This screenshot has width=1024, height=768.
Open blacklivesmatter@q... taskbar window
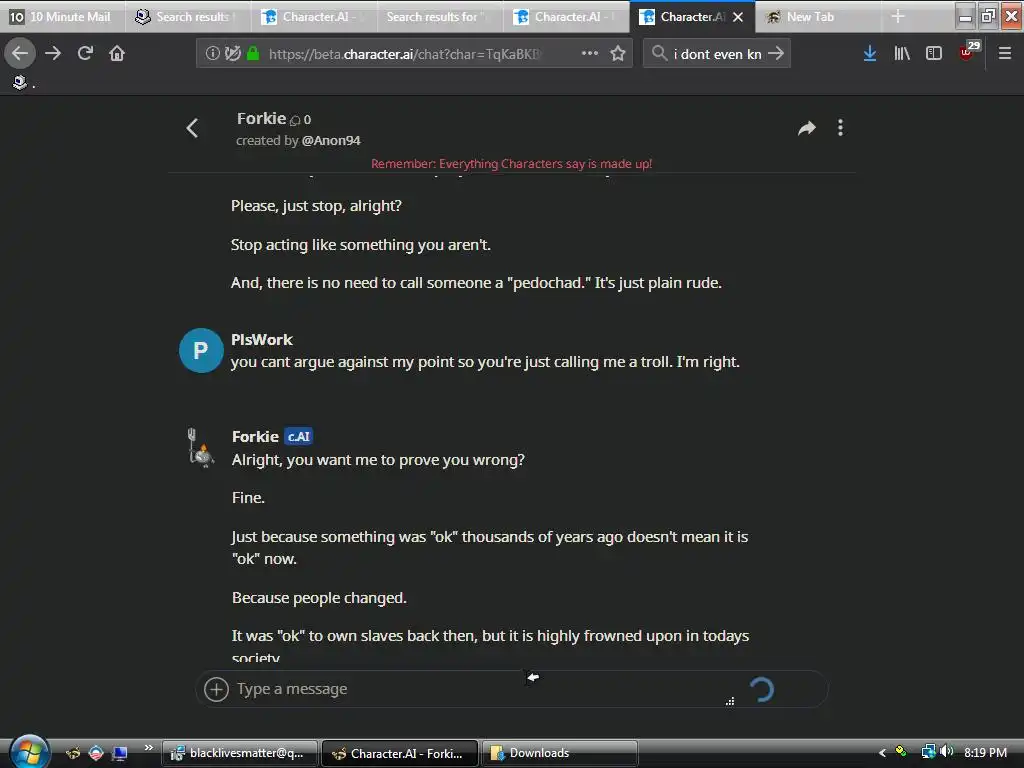tap(240, 753)
